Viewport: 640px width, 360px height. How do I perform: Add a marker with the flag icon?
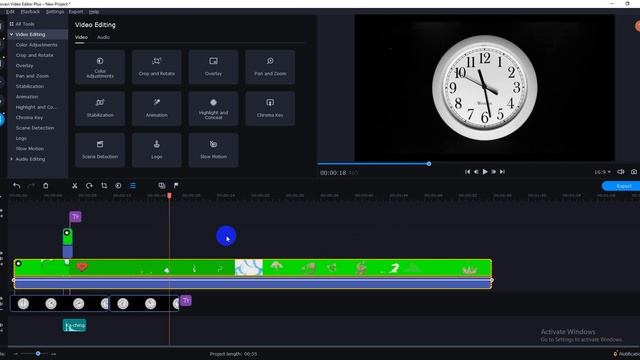(176, 186)
